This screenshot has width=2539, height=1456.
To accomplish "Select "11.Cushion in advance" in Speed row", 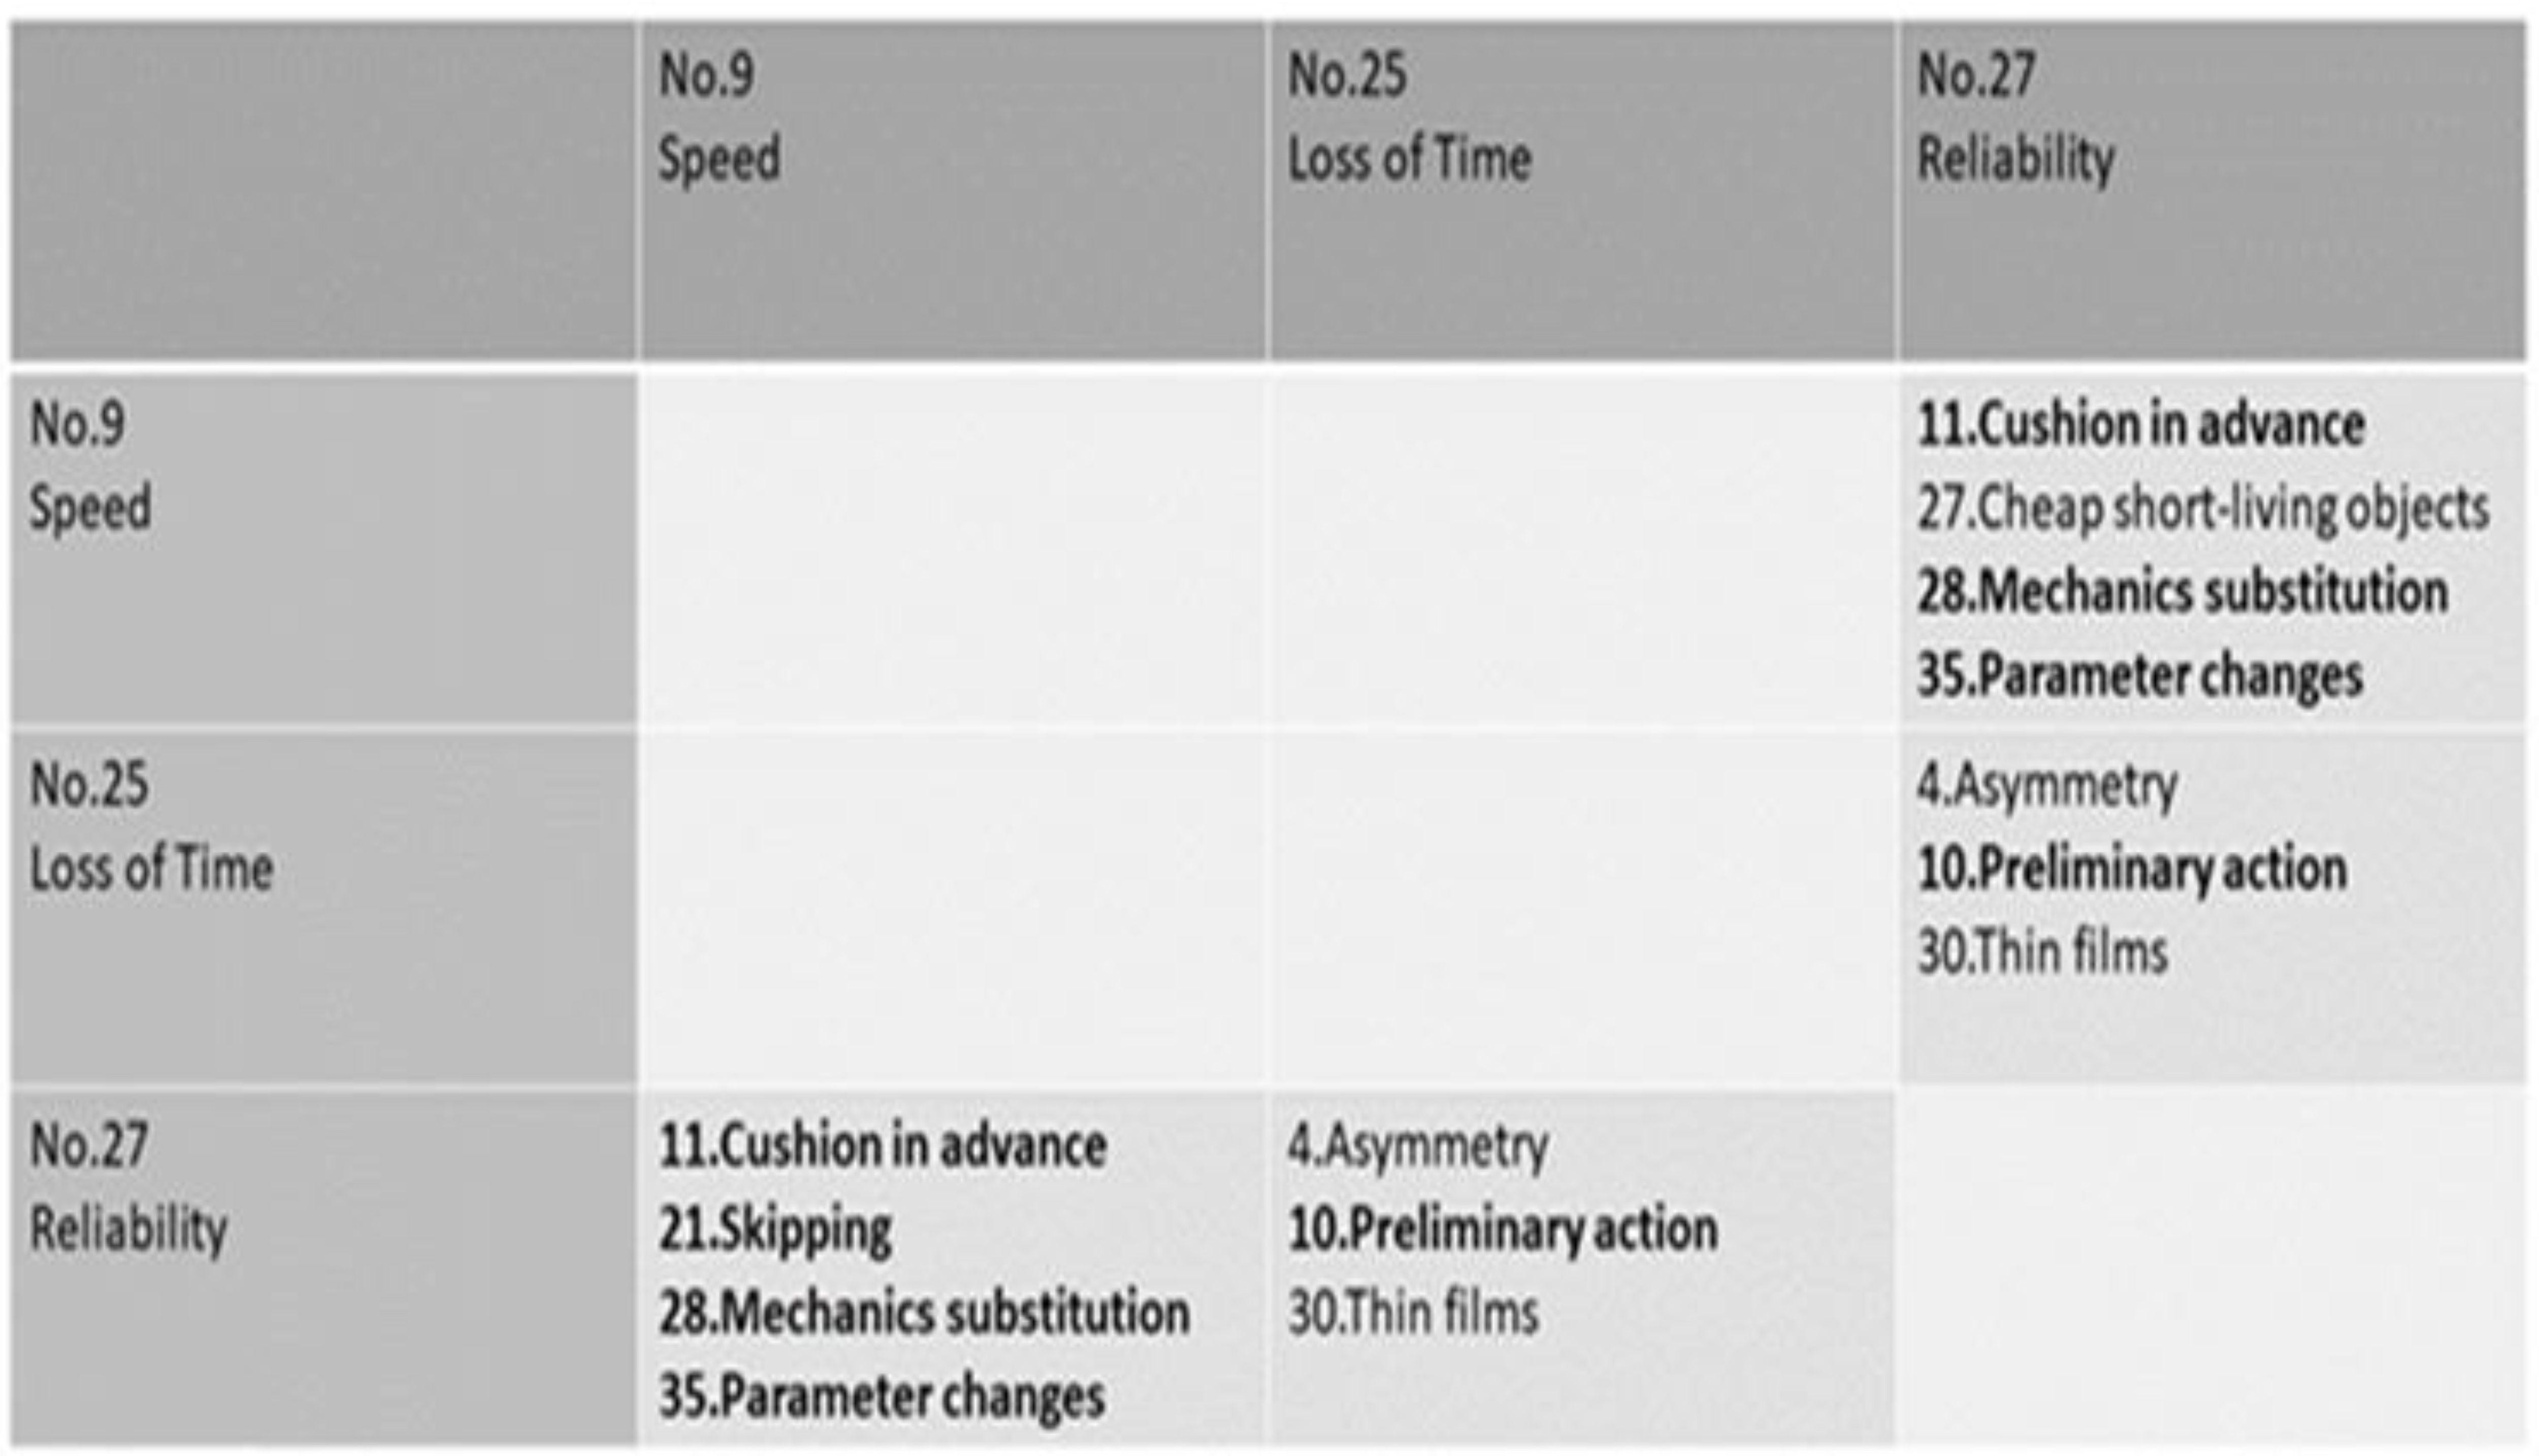I will [x=2140, y=424].
